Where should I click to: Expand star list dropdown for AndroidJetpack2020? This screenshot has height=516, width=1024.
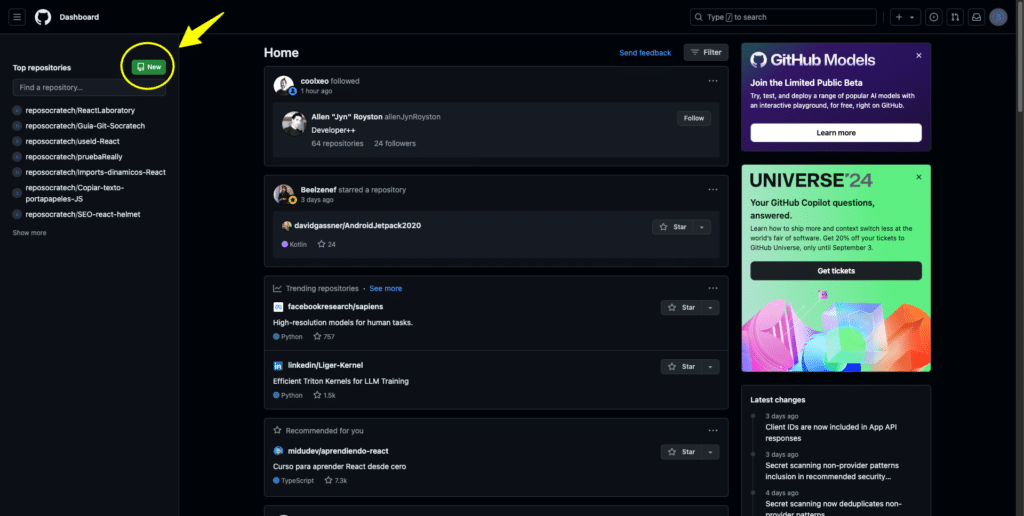702,227
